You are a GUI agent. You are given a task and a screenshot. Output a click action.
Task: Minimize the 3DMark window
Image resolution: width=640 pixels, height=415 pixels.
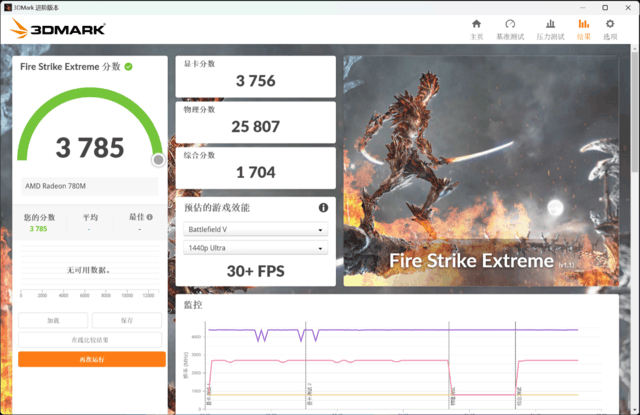(582, 7)
